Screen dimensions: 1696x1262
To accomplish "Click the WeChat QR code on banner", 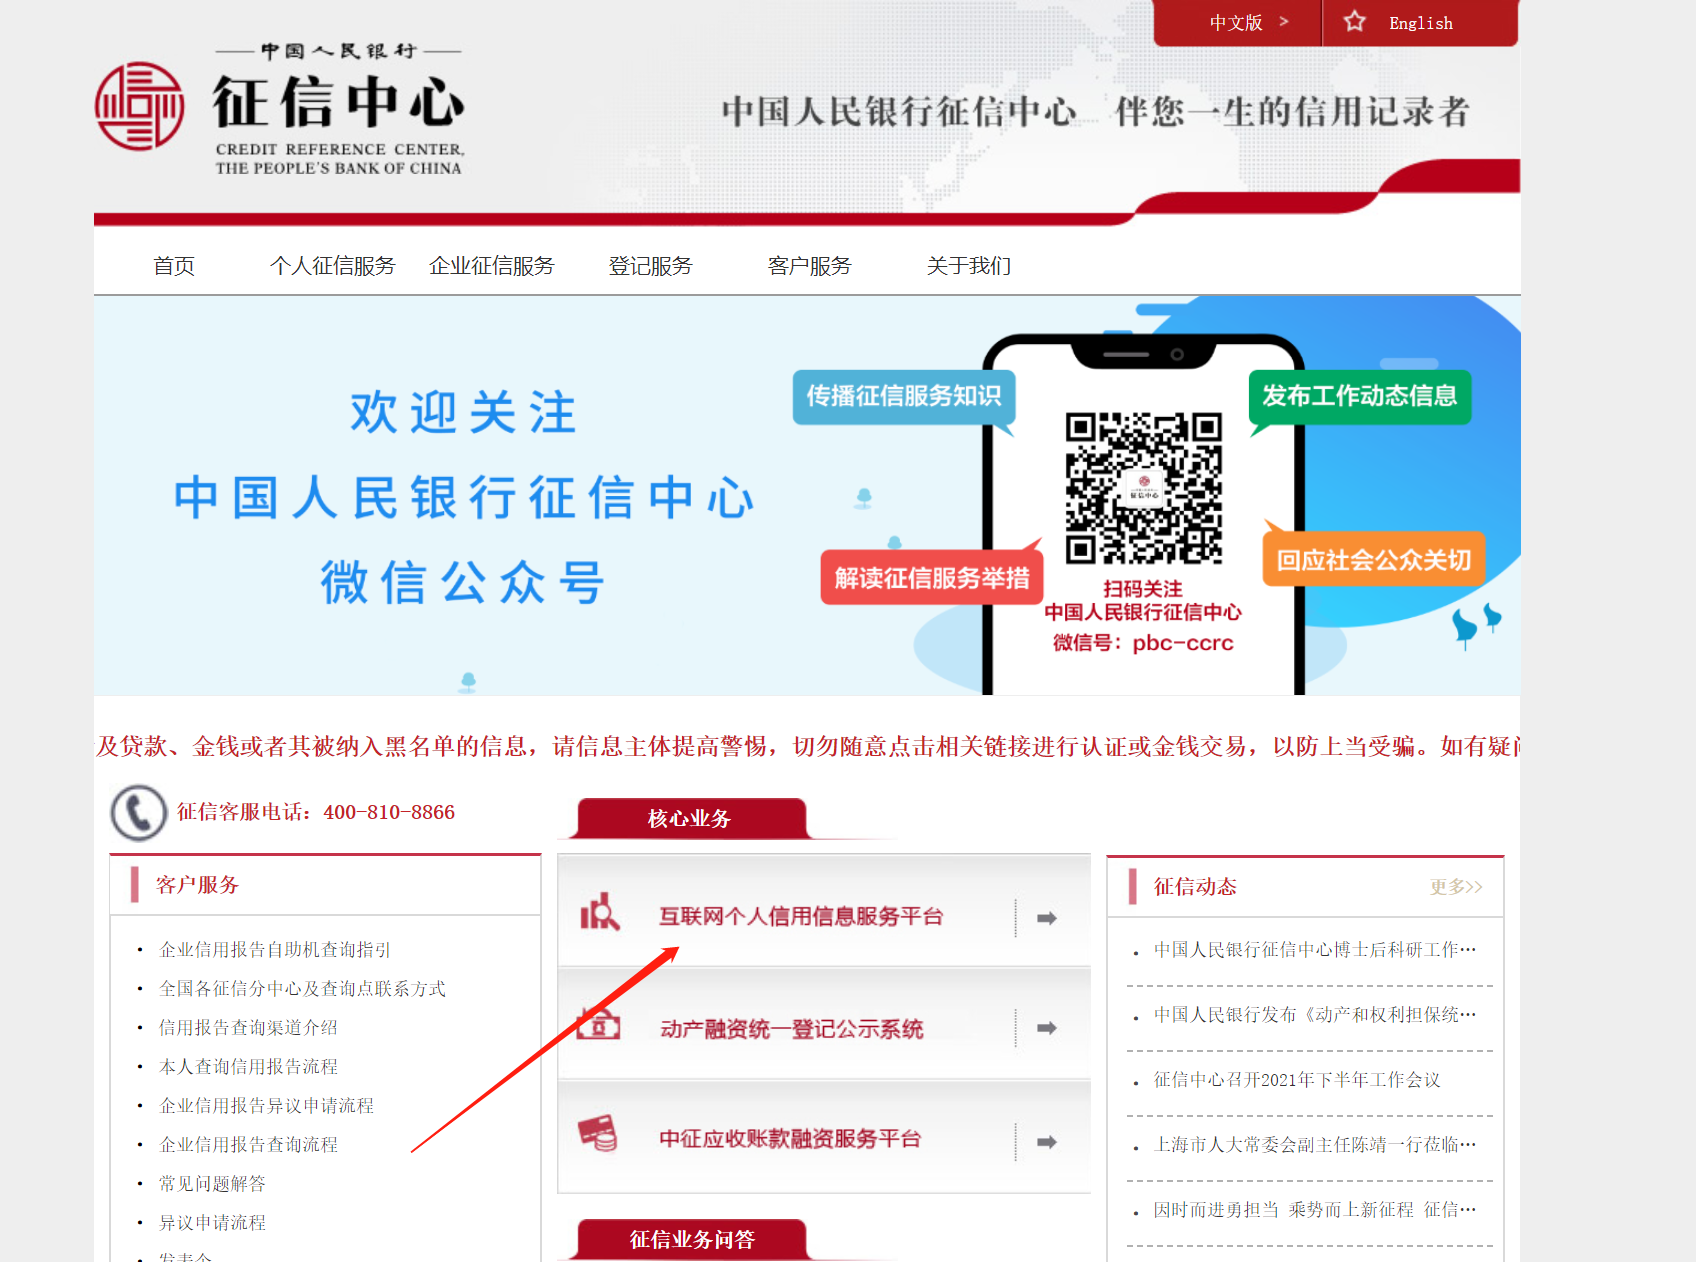I will [x=1143, y=488].
